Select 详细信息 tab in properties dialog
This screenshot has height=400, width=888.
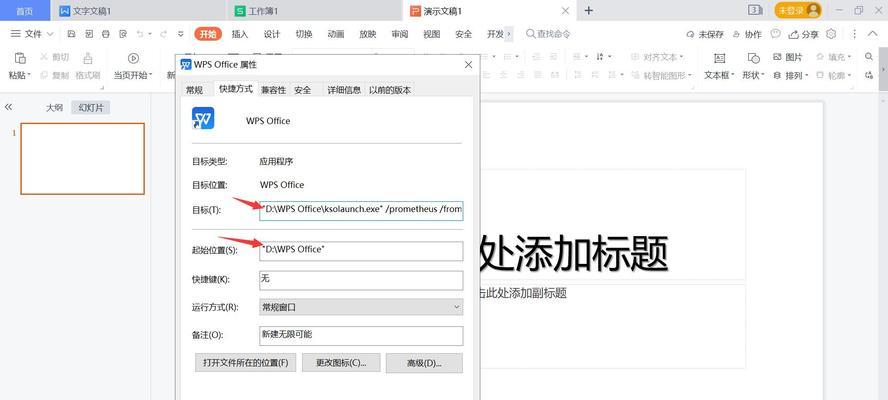pos(344,90)
